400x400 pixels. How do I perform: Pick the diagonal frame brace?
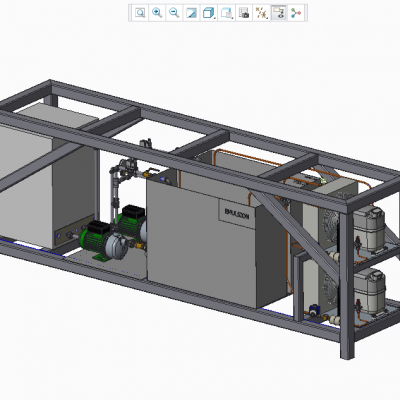[294, 232]
